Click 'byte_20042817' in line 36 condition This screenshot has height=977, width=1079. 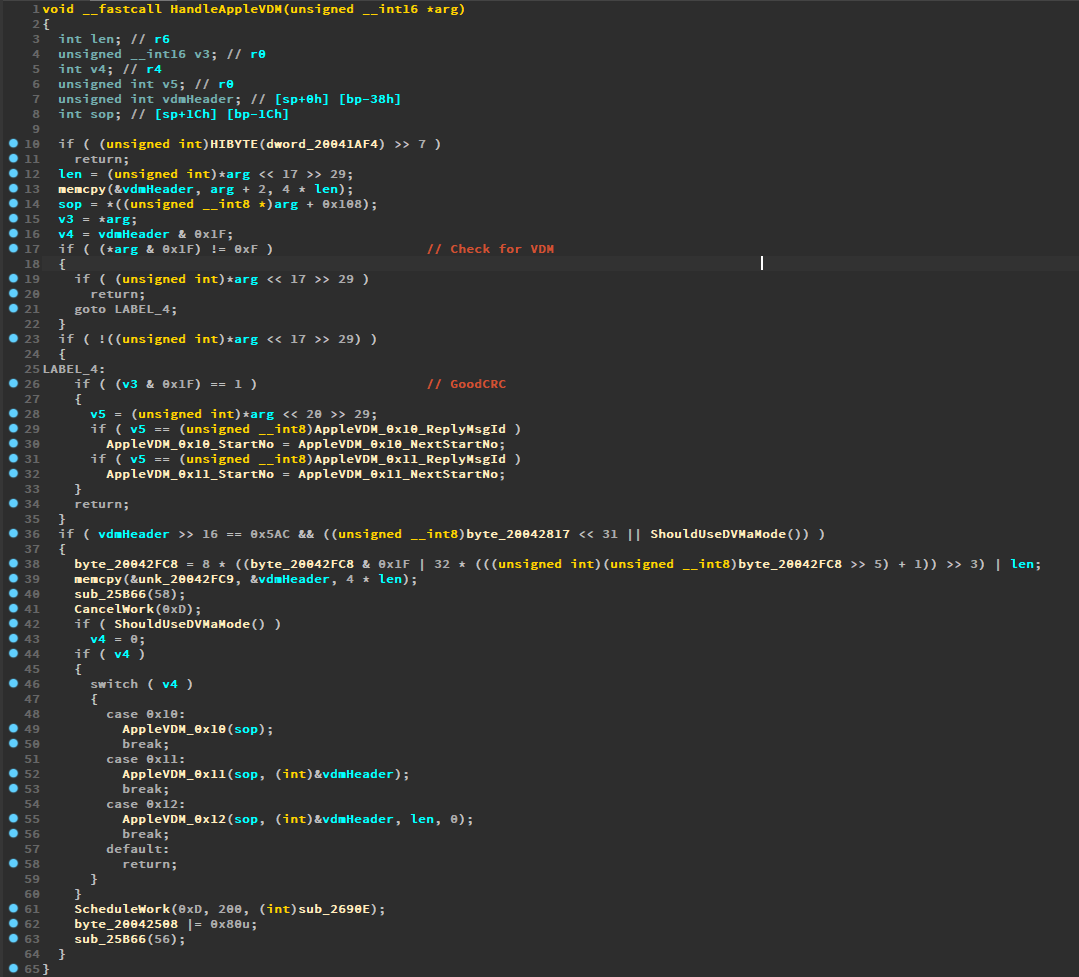(x=517, y=534)
